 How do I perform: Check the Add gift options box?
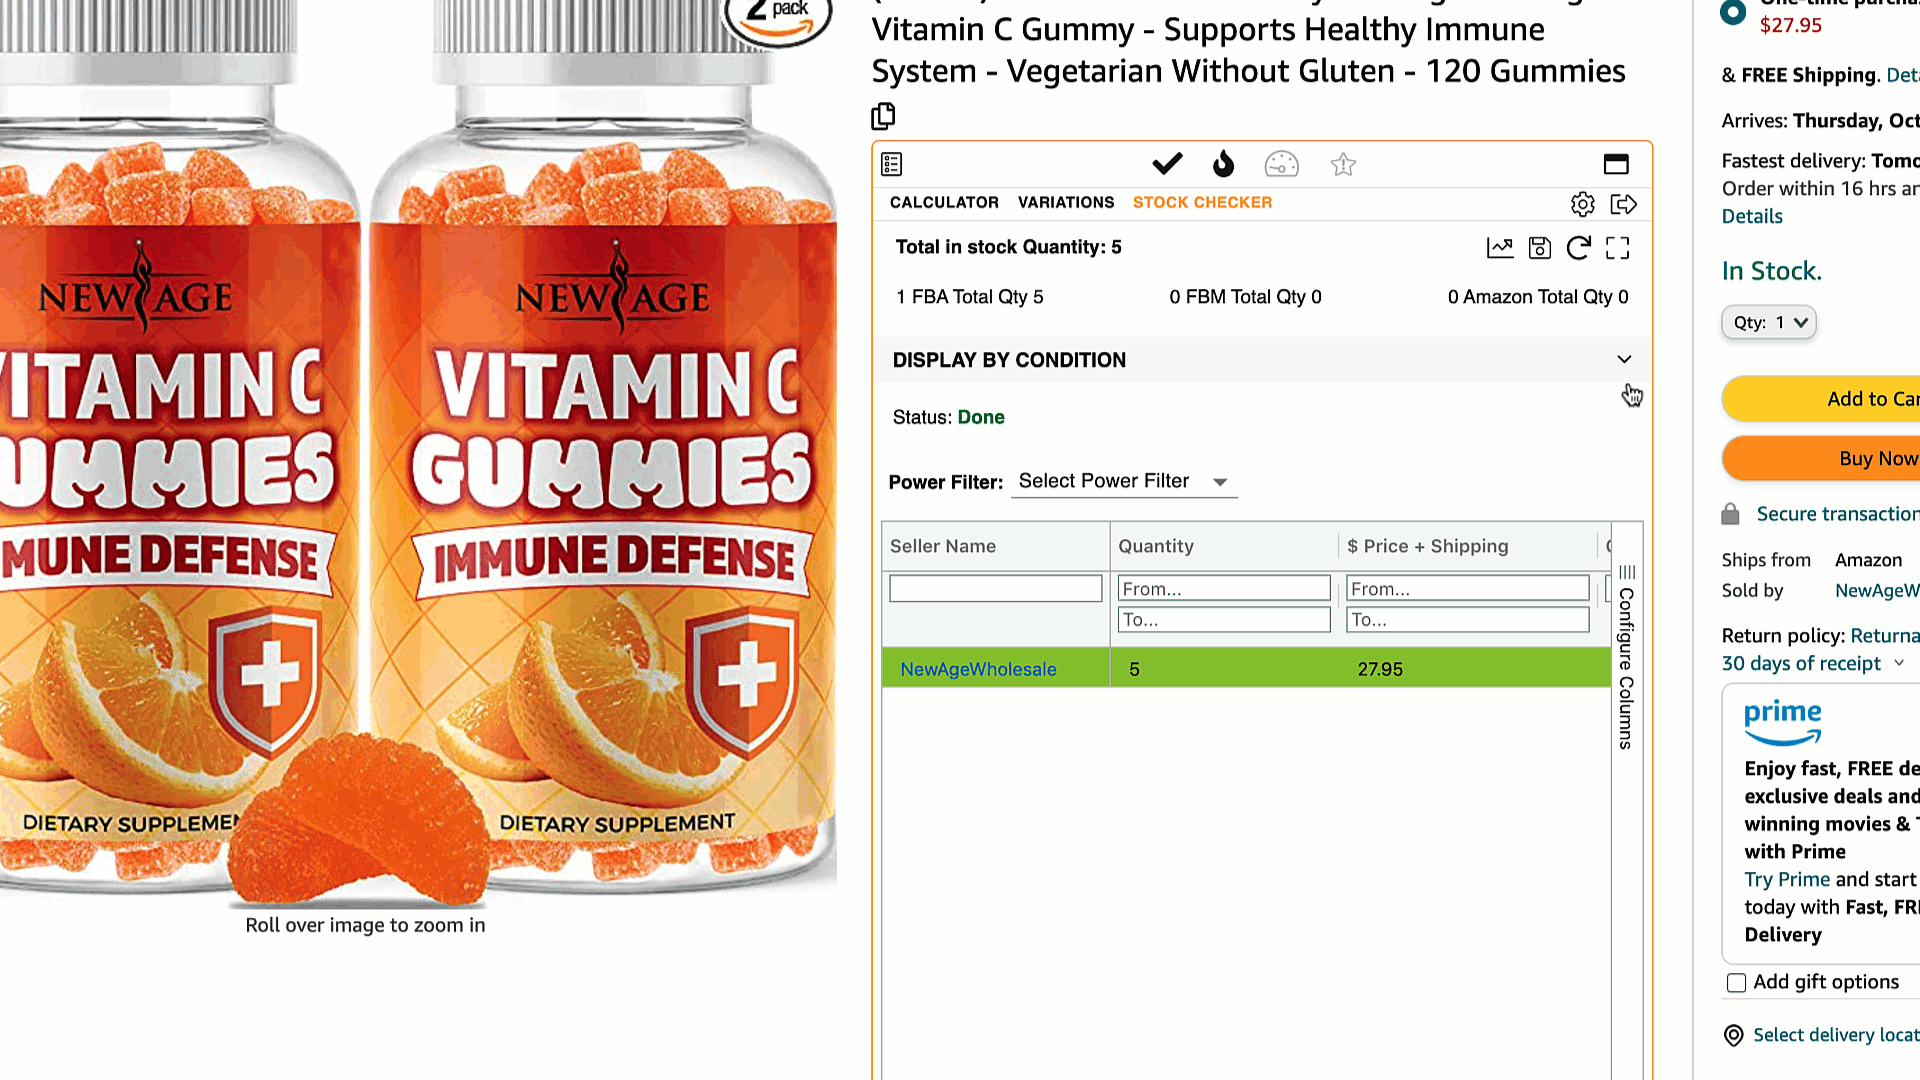coord(1736,983)
